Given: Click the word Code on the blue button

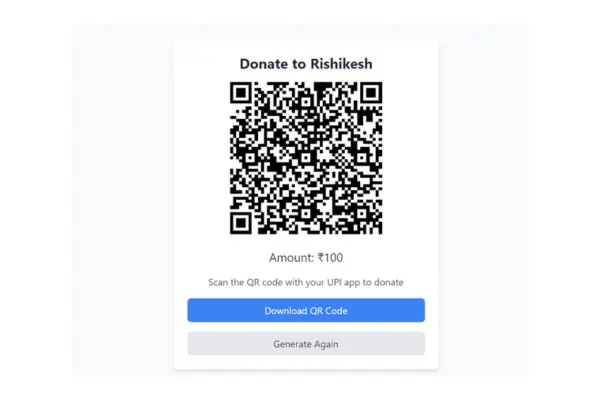Looking at the screenshot, I should coord(336,310).
